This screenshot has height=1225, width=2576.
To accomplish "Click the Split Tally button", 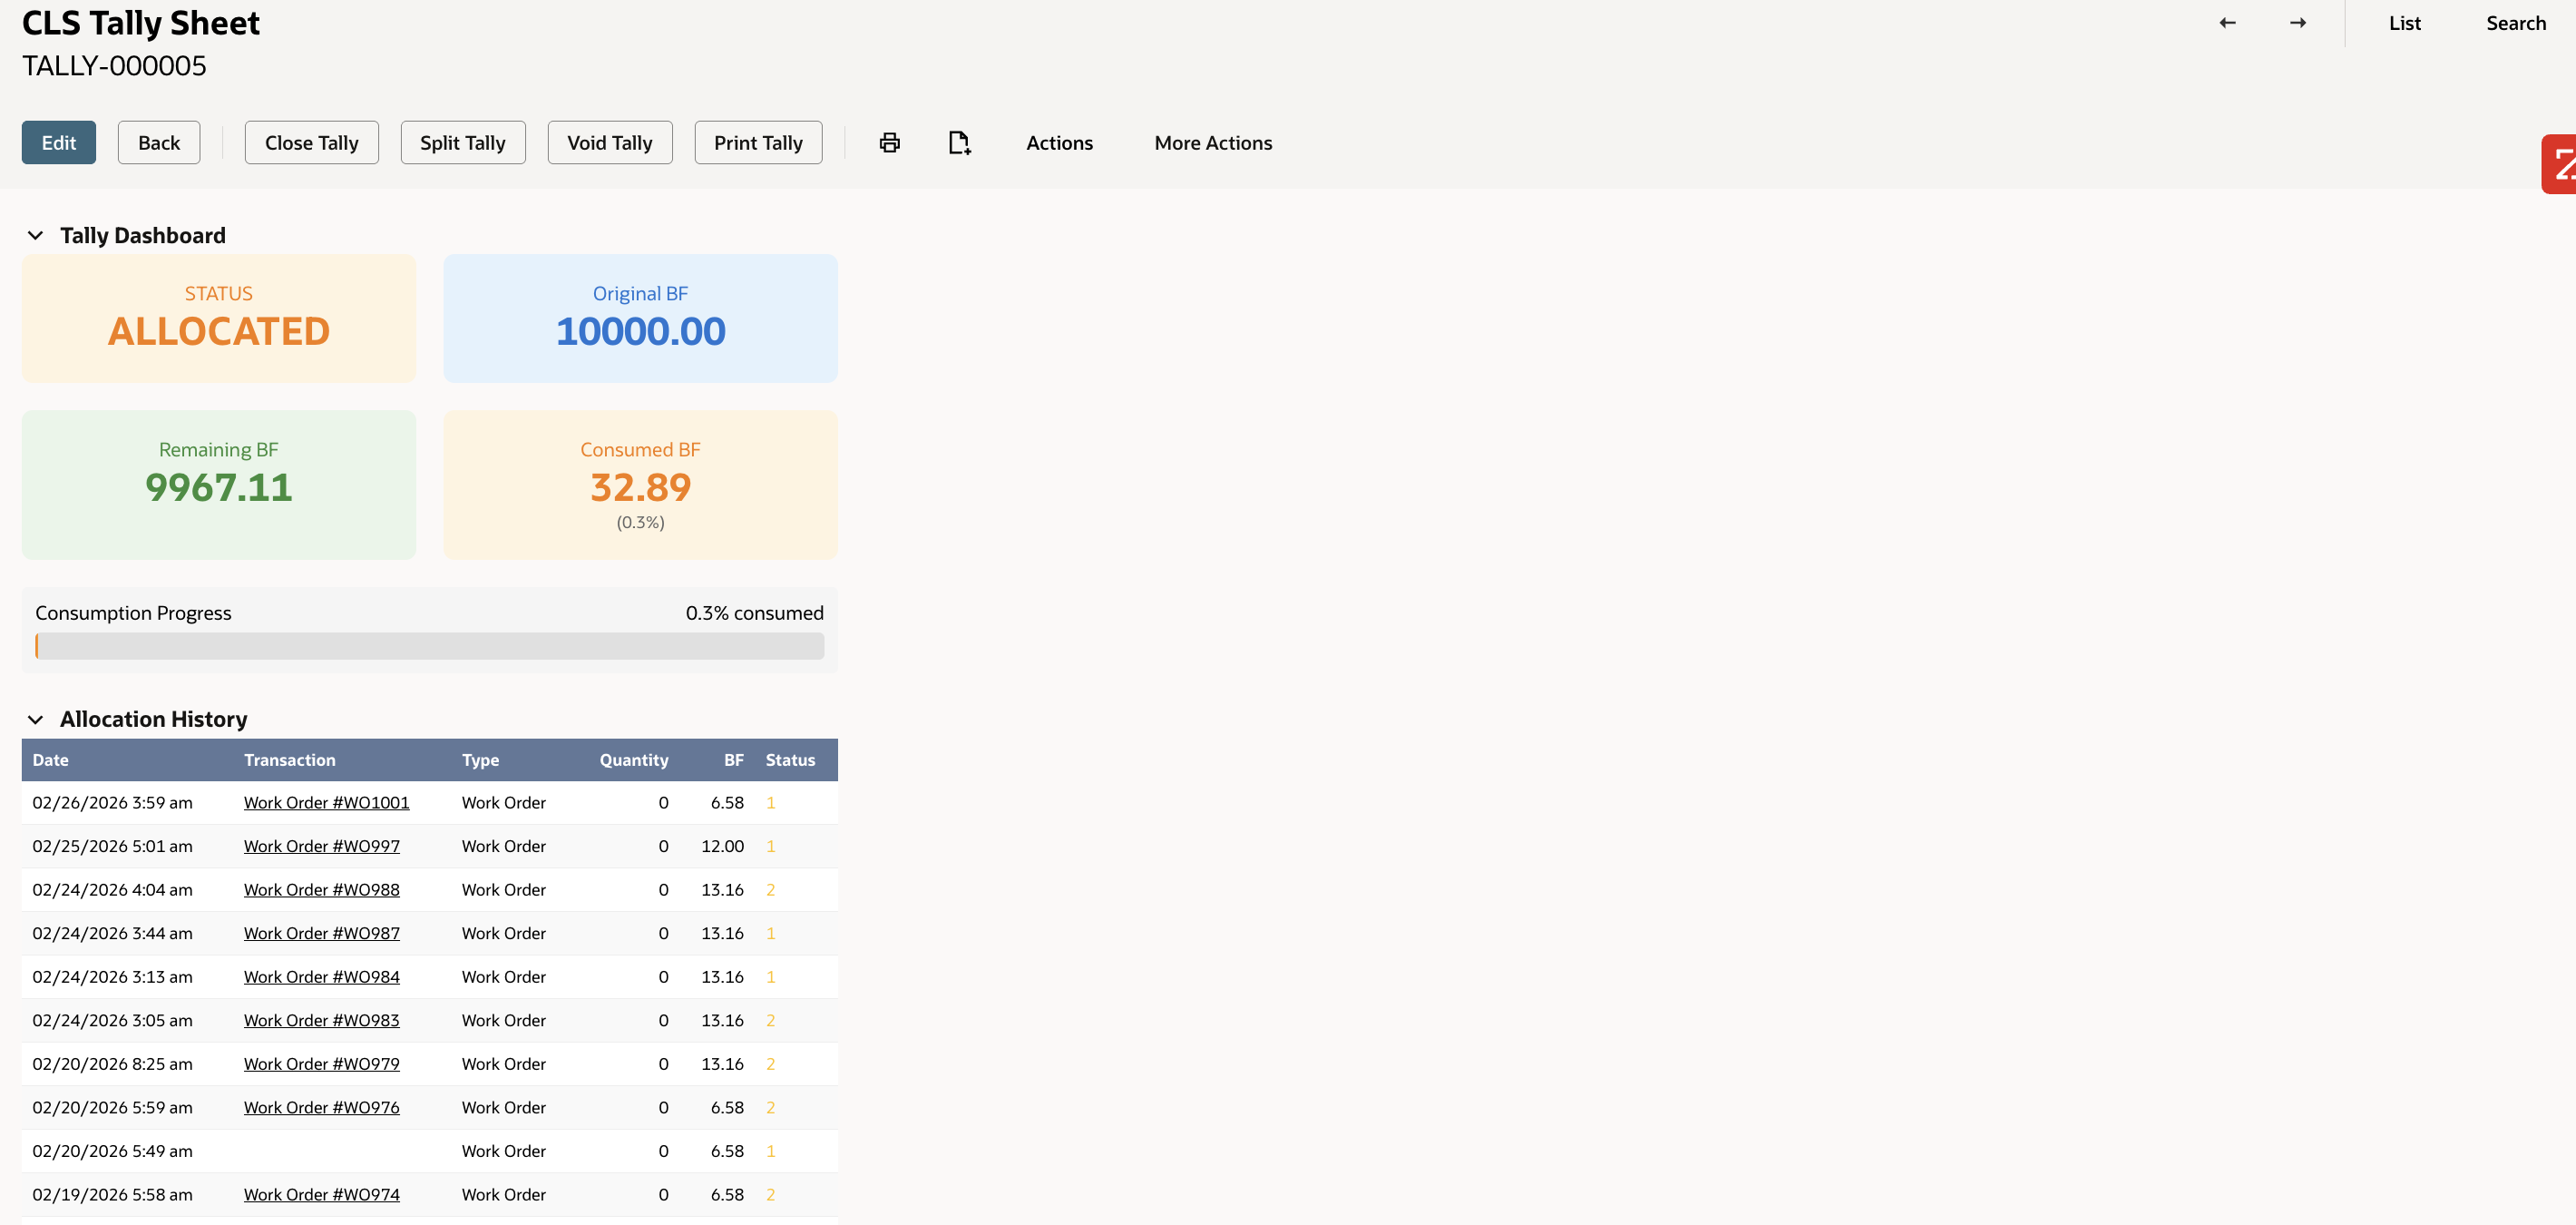I will [x=462, y=143].
